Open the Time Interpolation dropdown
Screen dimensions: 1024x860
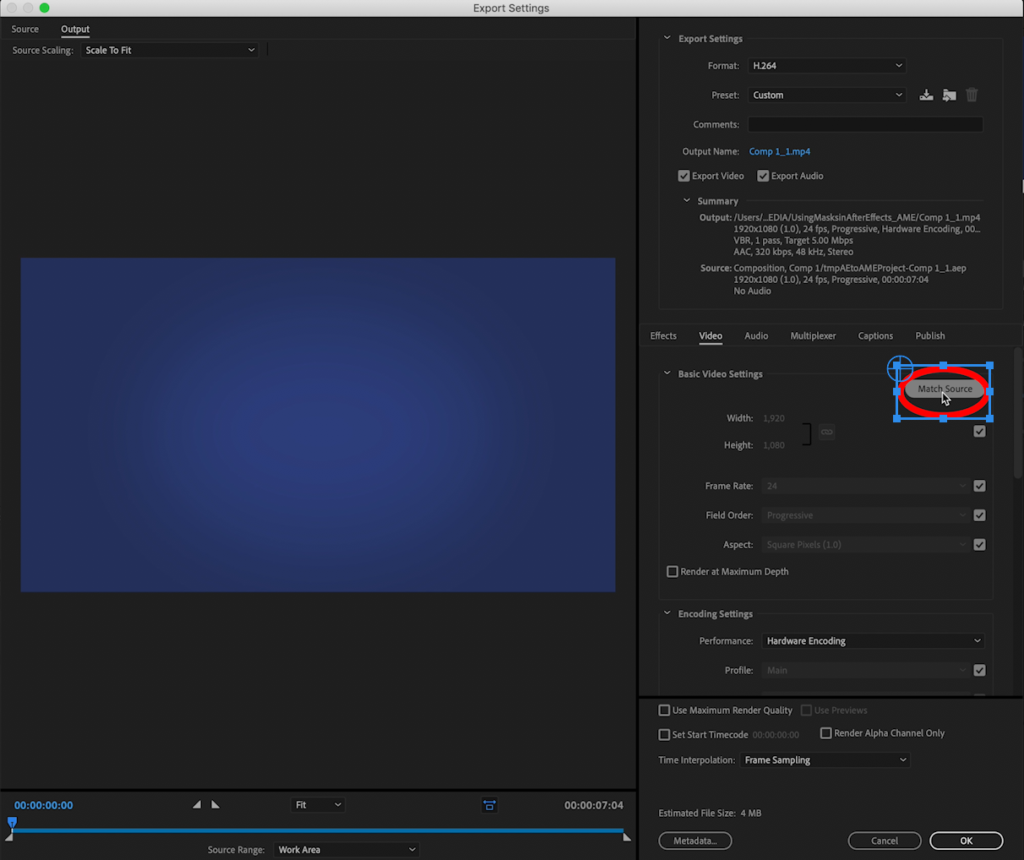825,760
